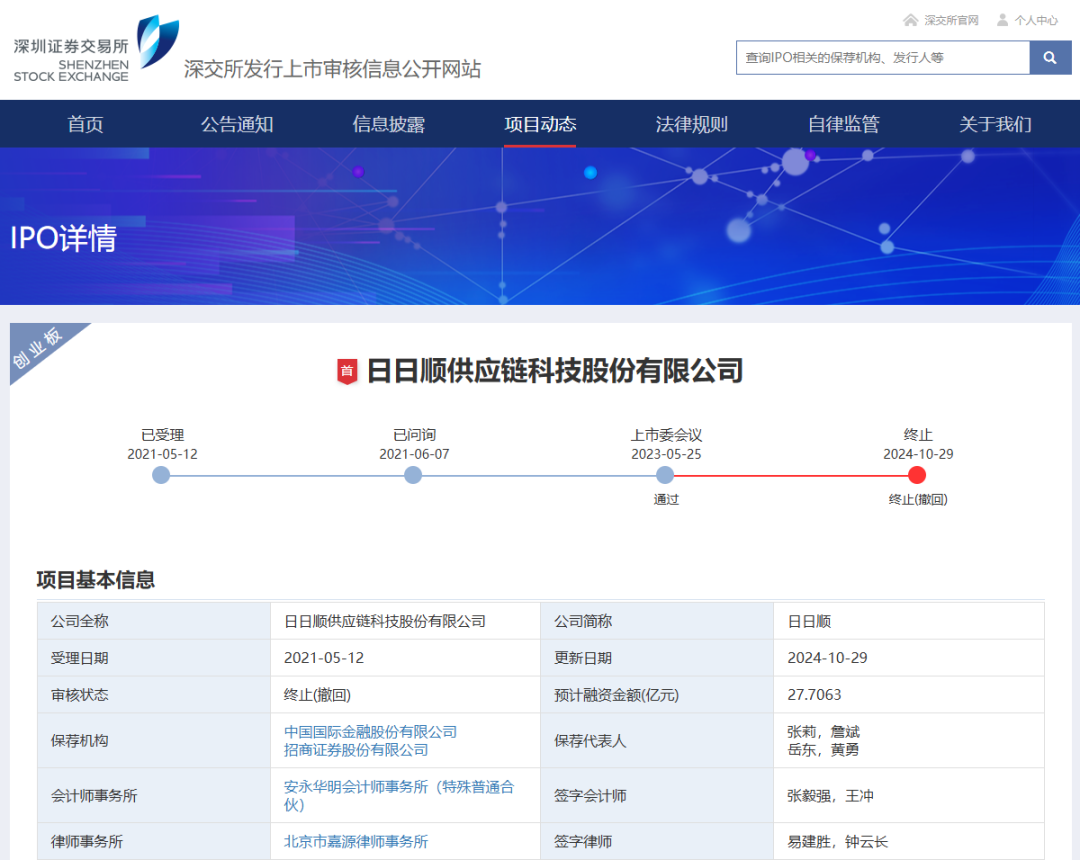Click the red 终止 timeline marker
The width and height of the screenshot is (1080, 860).
(917, 475)
